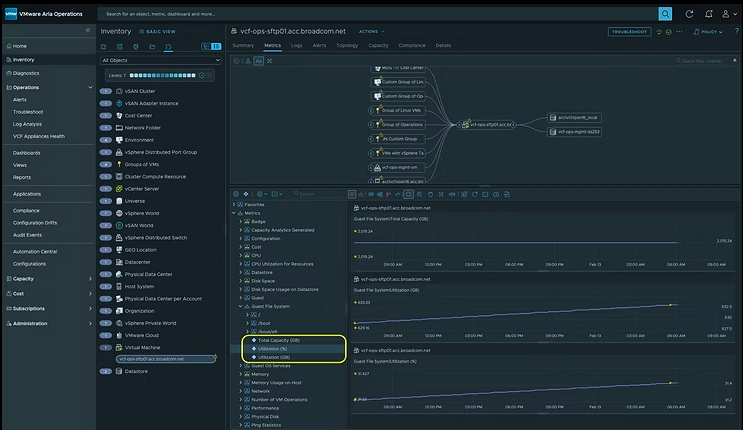Open the All Objects dropdown
Screen dimensions: 743x430
[x=160, y=60]
